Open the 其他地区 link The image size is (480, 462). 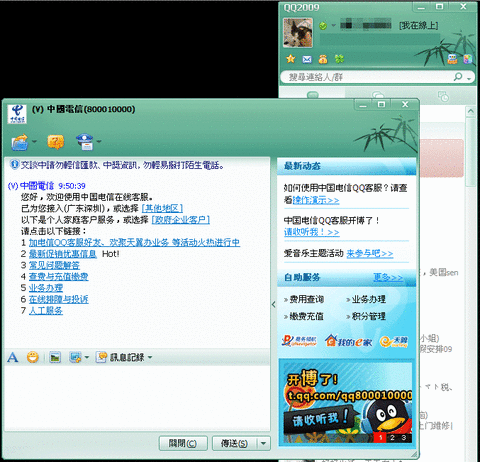[x=162, y=208]
